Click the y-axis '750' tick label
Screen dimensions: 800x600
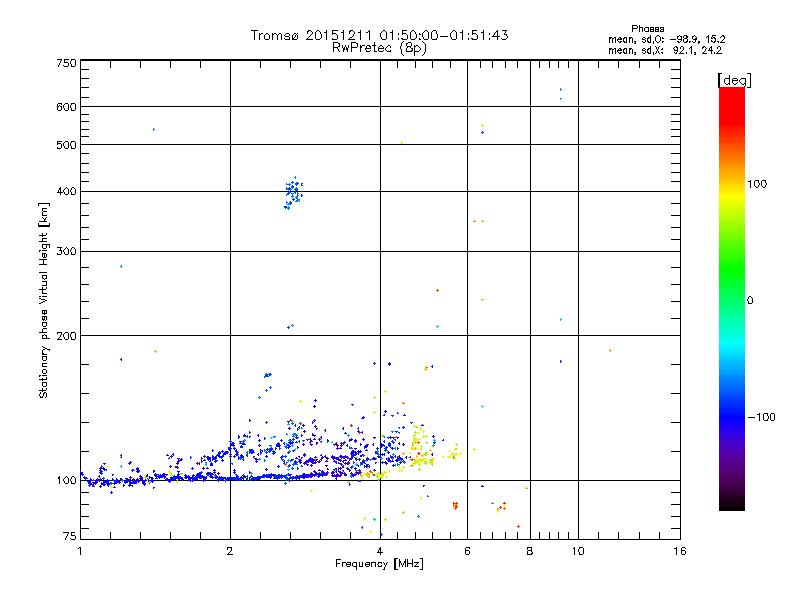click(x=66, y=63)
